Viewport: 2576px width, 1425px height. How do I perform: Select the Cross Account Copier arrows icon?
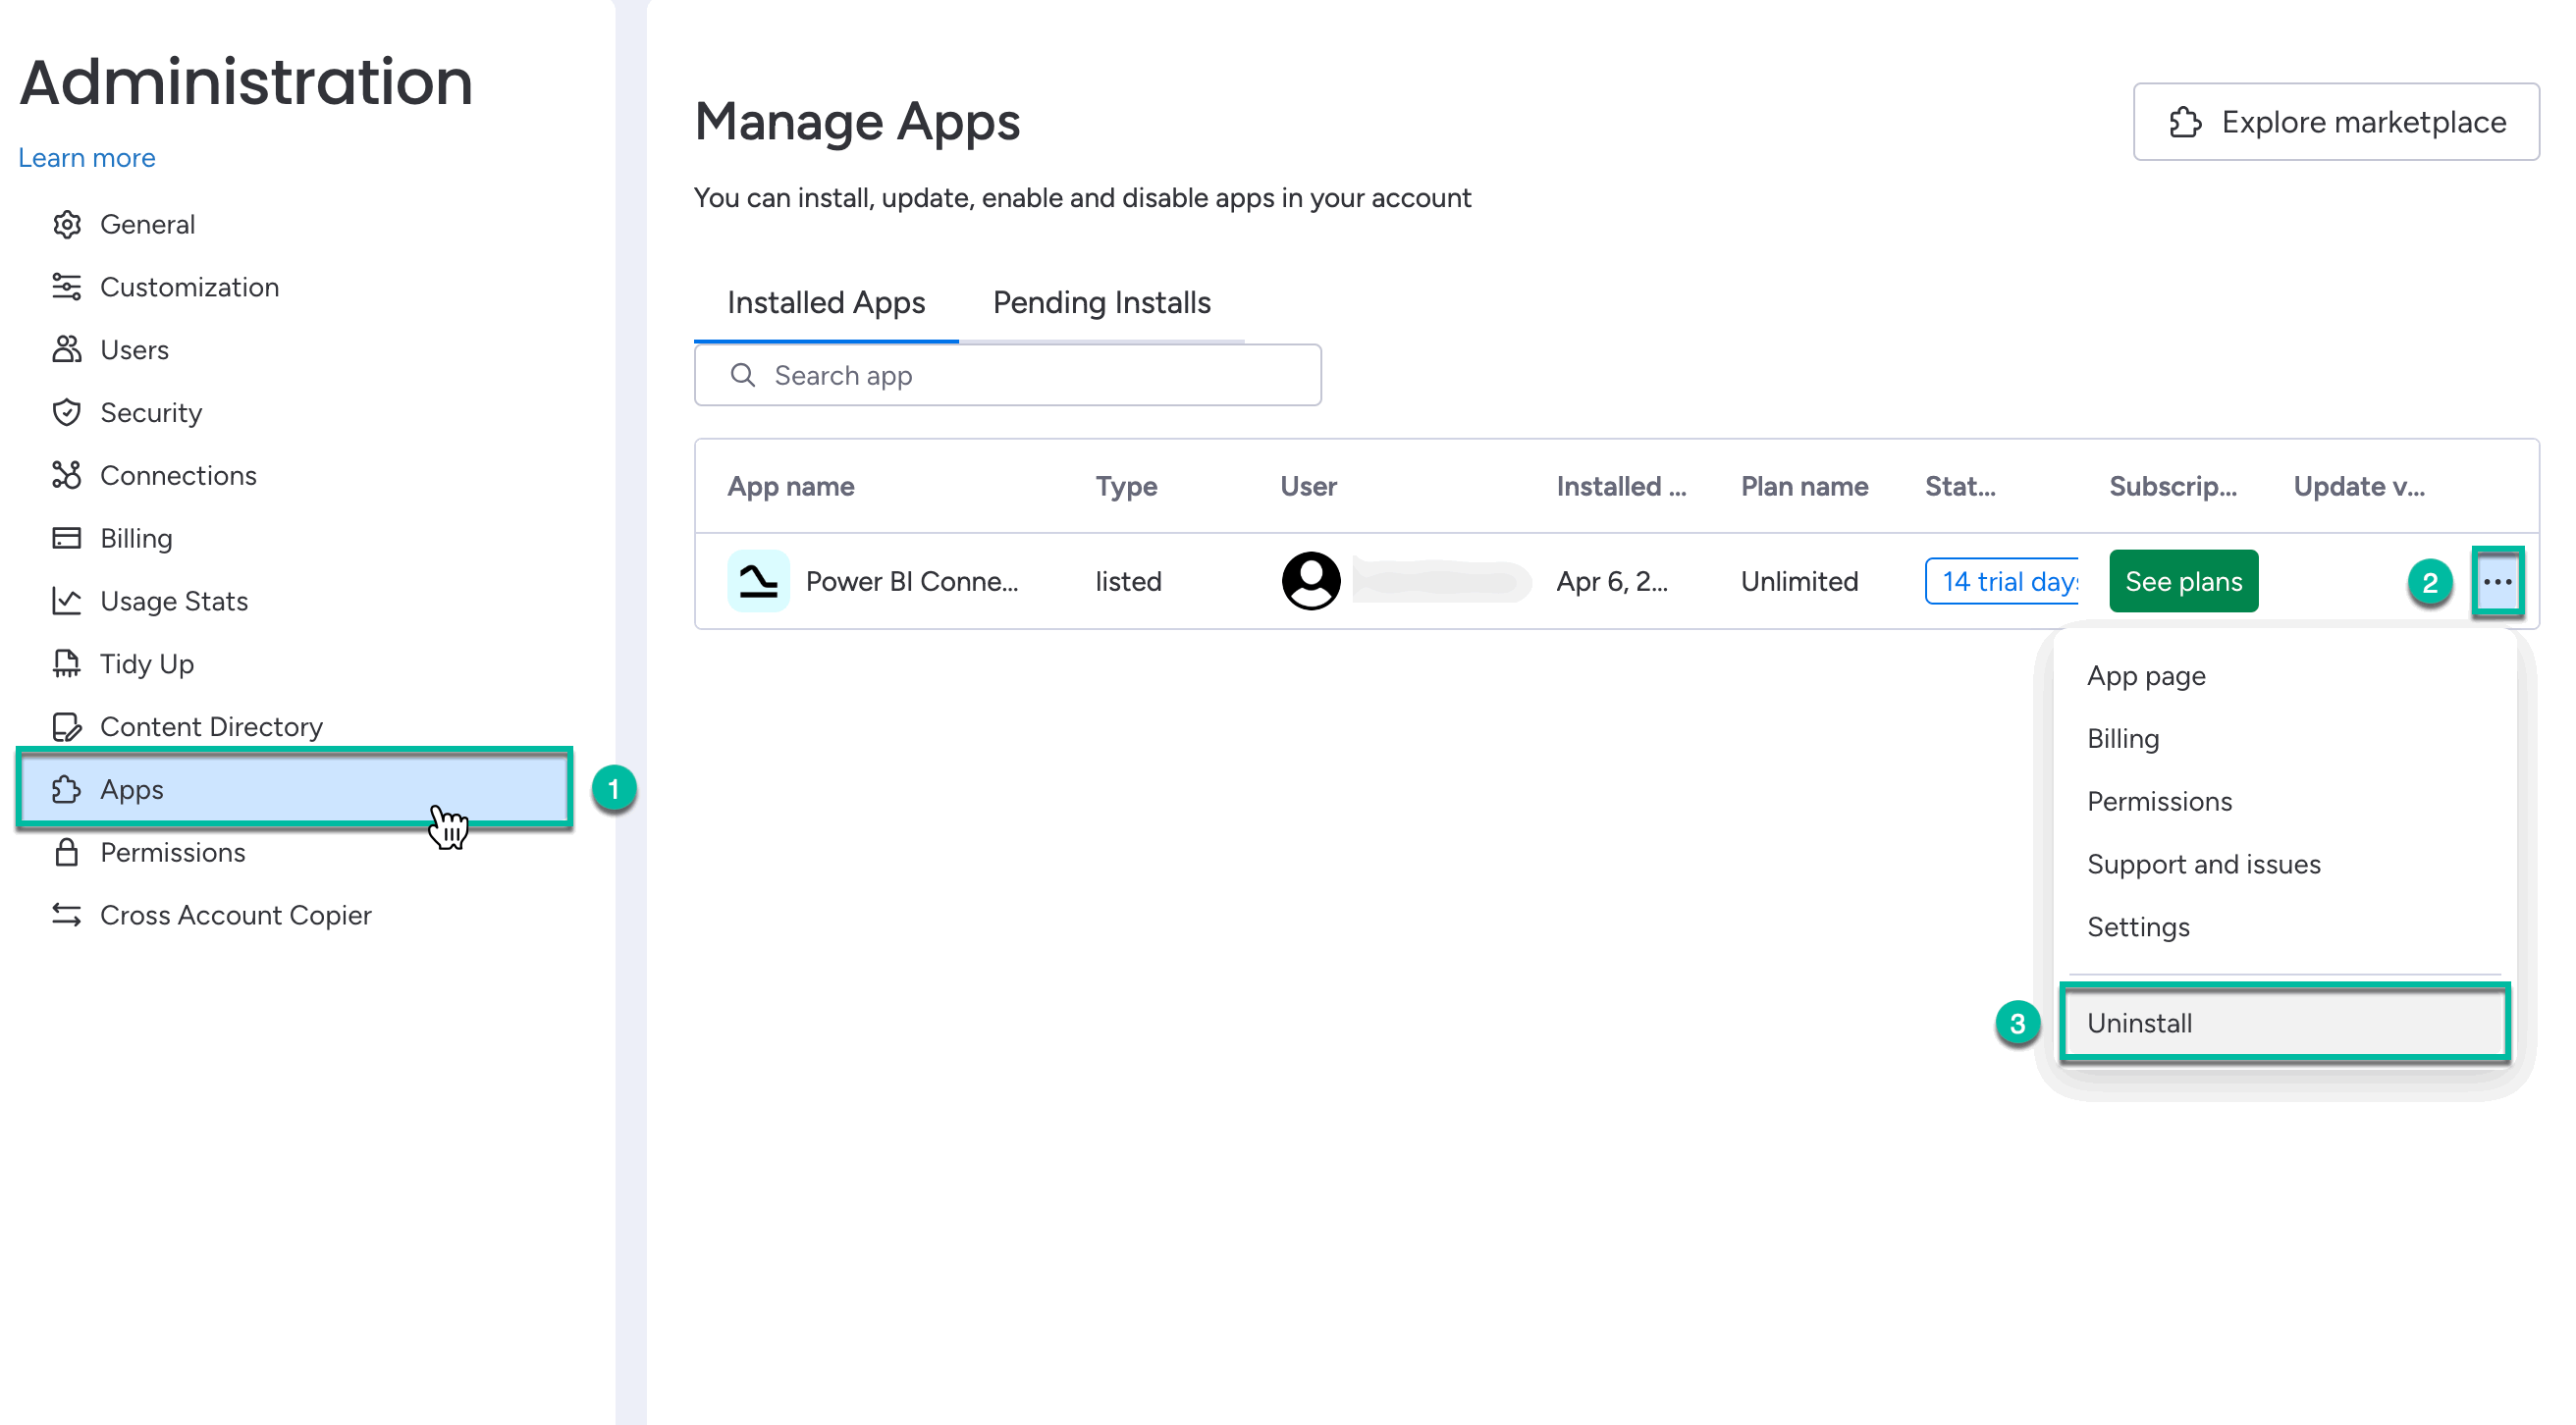[x=66, y=914]
